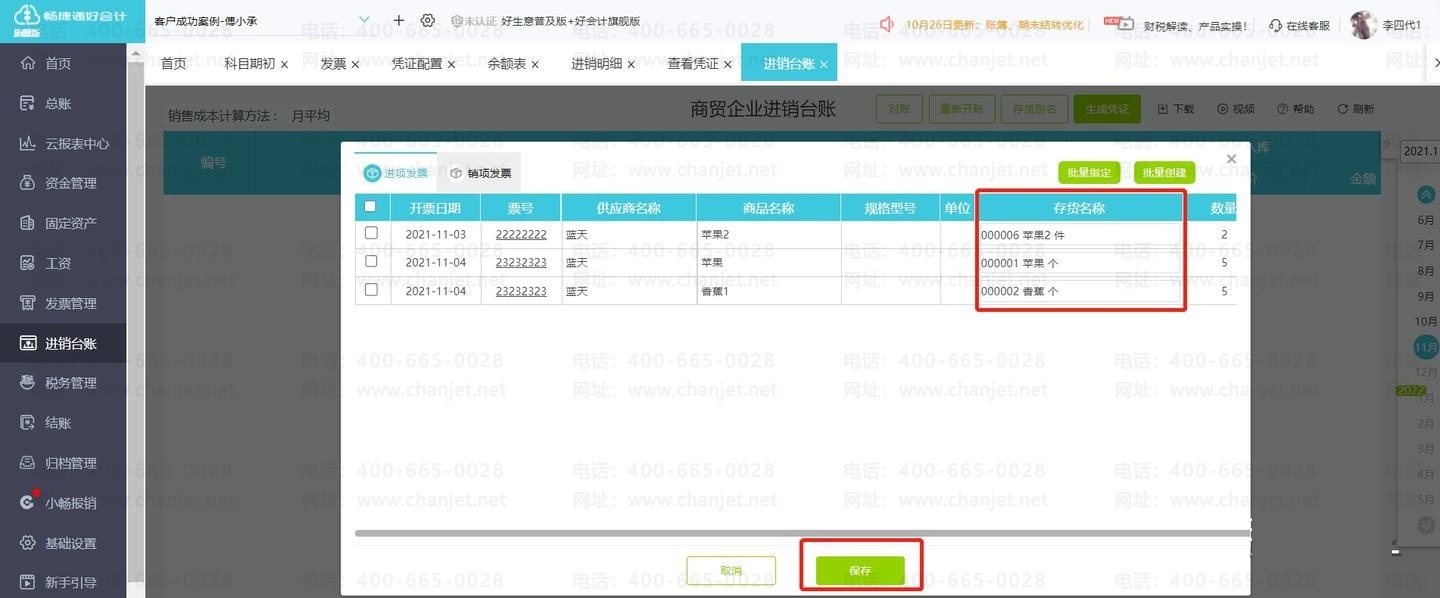Open the 000006 苹果2 件 inventory dropdown
Viewport: 1440px width, 598px height.
coord(1078,235)
